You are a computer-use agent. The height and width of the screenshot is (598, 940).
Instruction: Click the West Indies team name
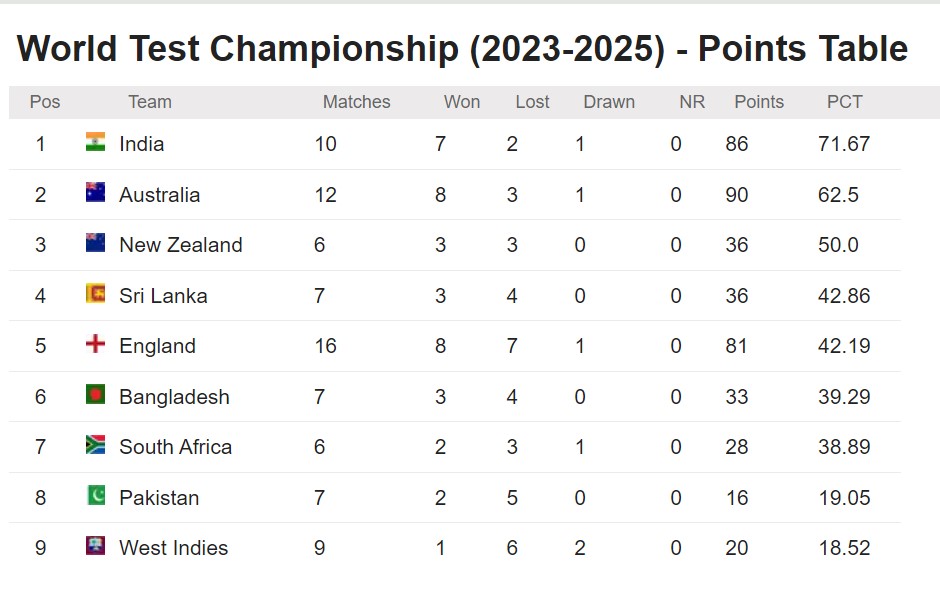click(173, 548)
